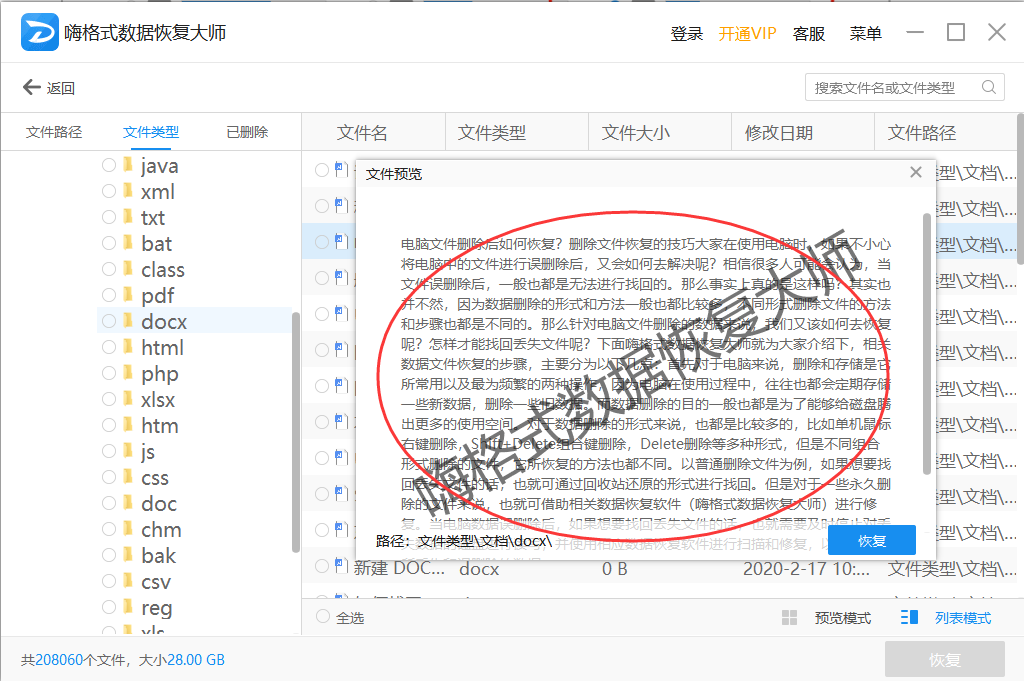Click document icon of 新建 DOC... row

(x=341, y=565)
